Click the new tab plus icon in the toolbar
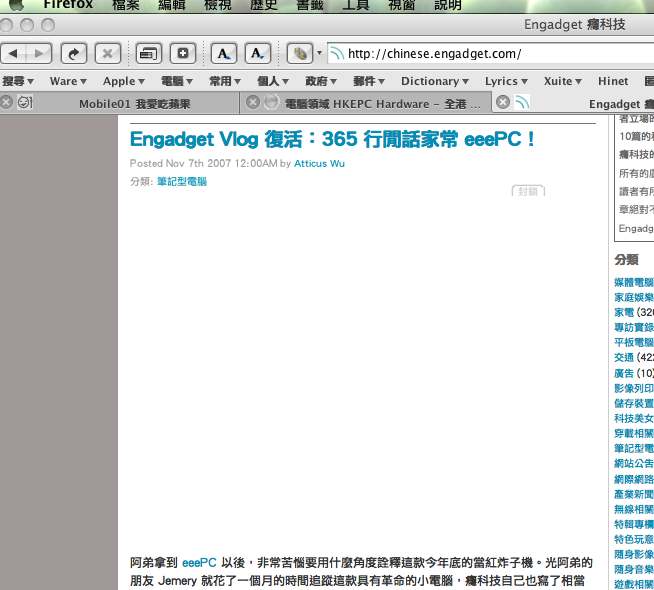The image size is (654, 590). [x=182, y=53]
